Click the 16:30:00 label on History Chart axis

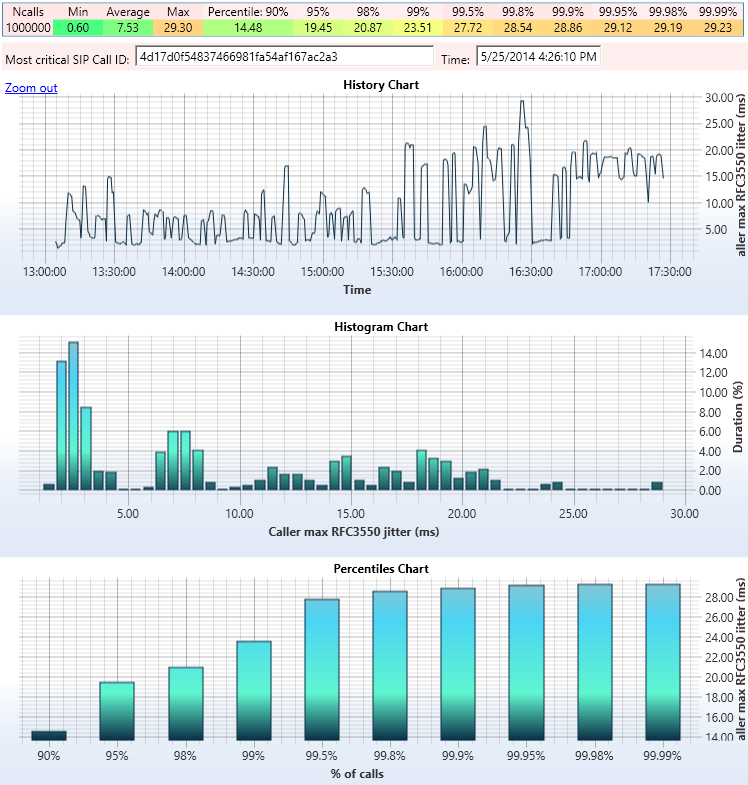tap(530, 271)
